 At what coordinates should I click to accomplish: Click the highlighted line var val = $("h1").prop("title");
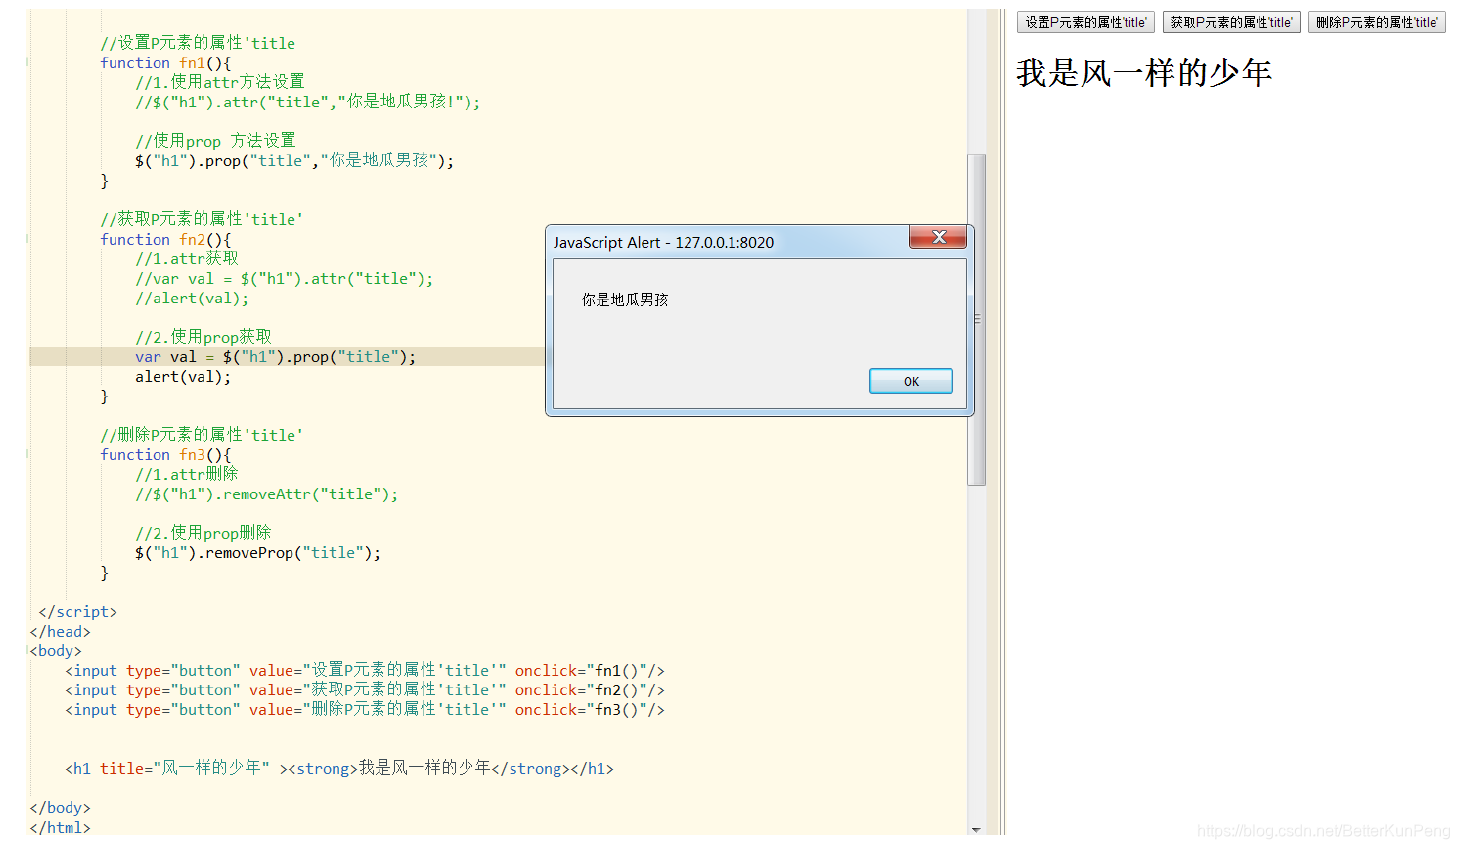pos(275,357)
